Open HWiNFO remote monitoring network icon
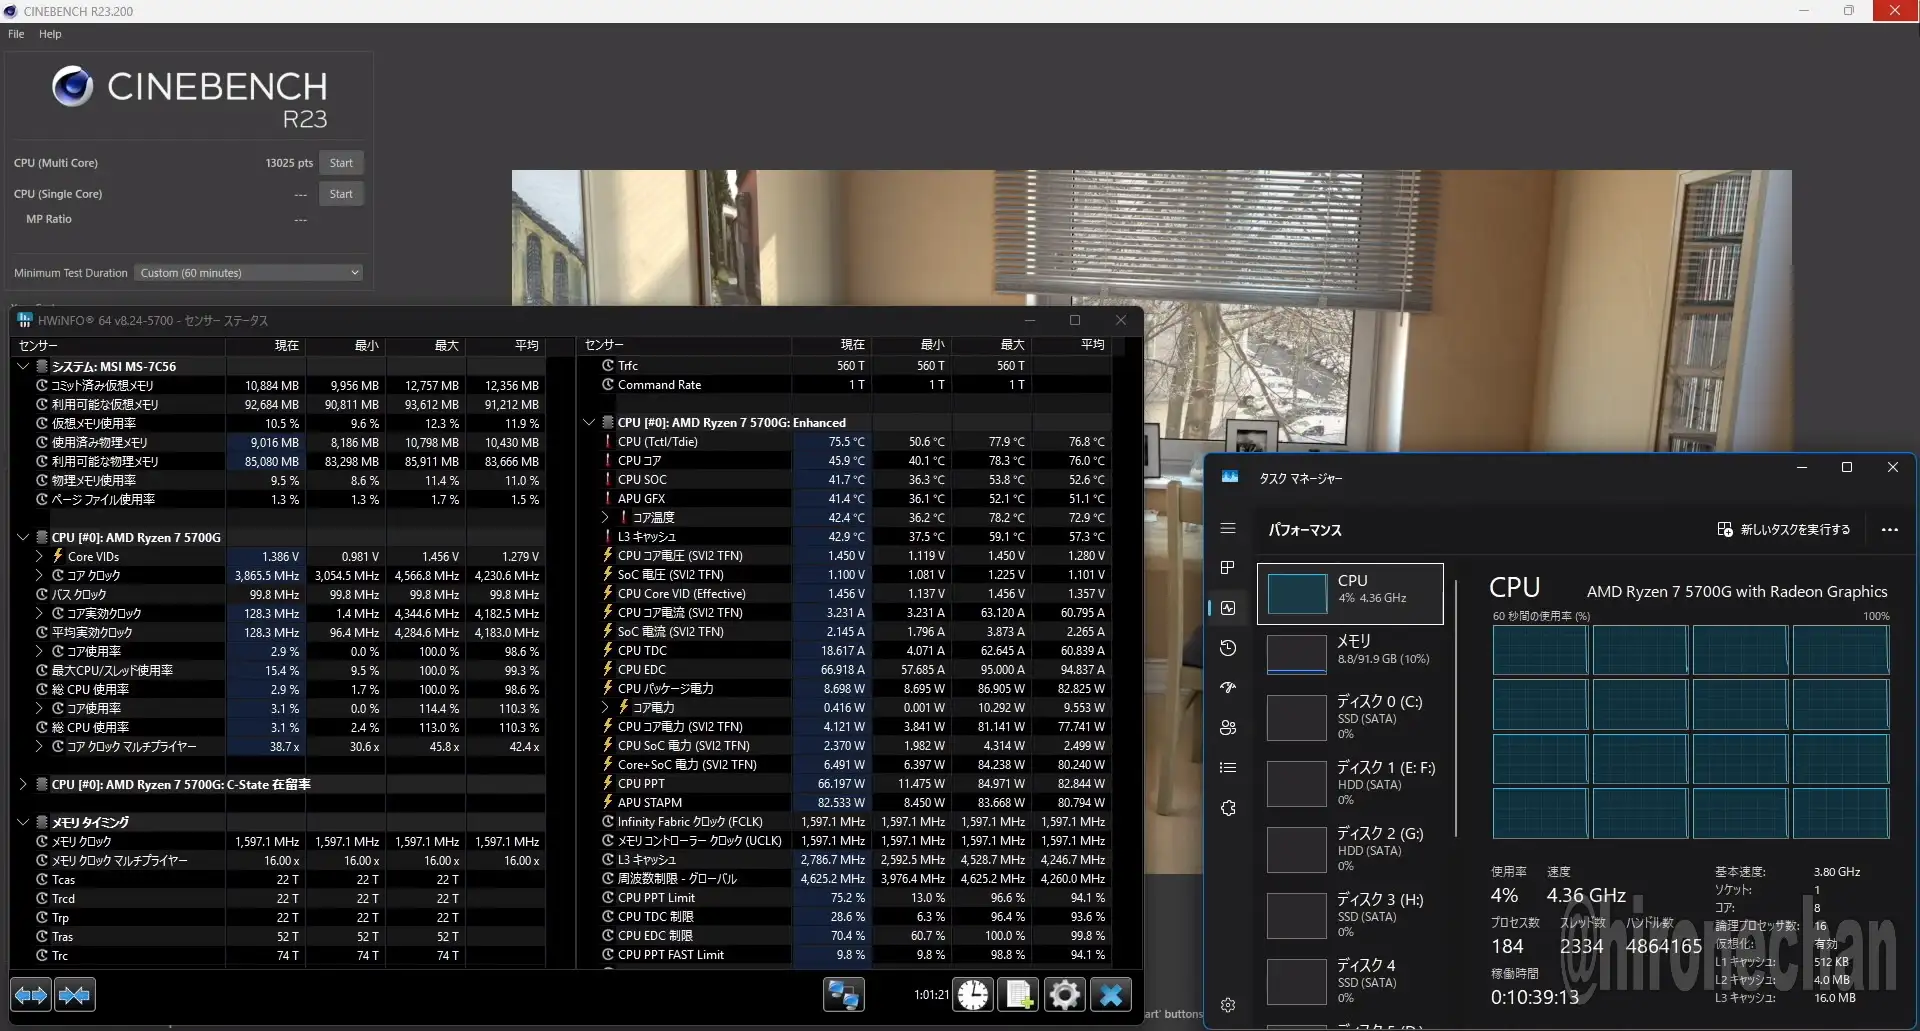1920x1031 pixels. pos(844,995)
